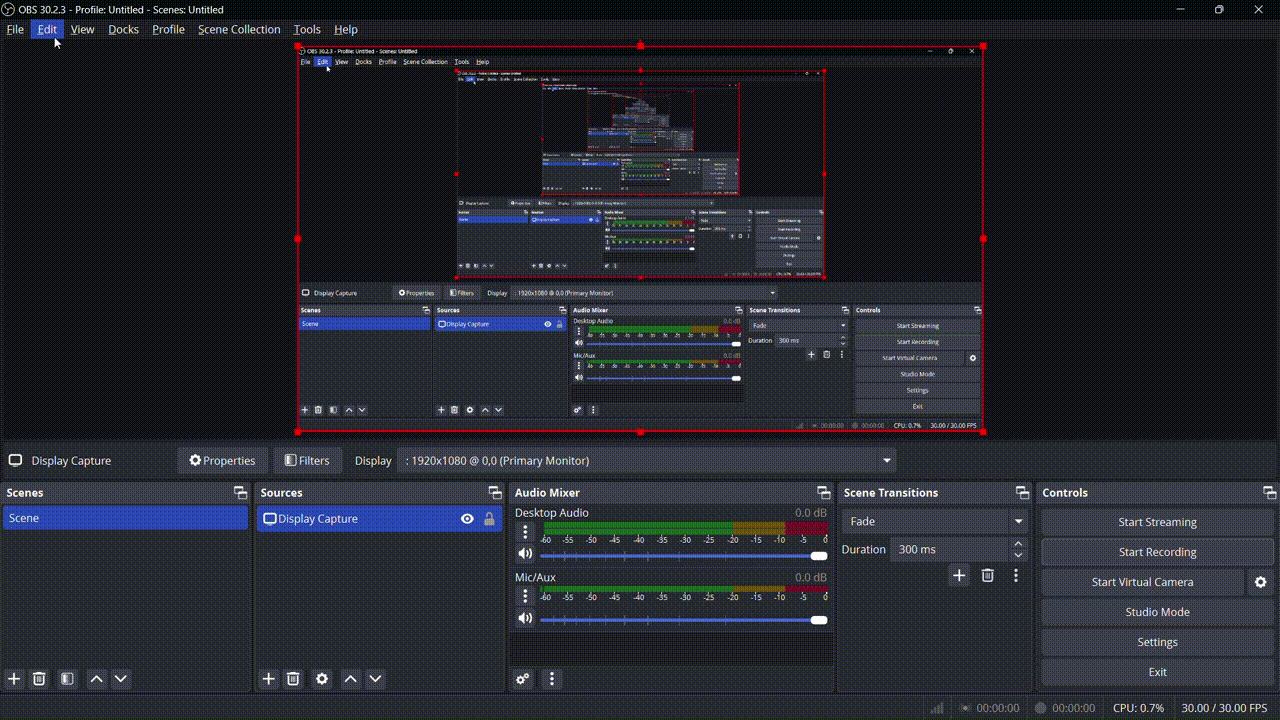Click the Exit button
The image size is (1280, 720).
pyautogui.click(x=1157, y=672)
